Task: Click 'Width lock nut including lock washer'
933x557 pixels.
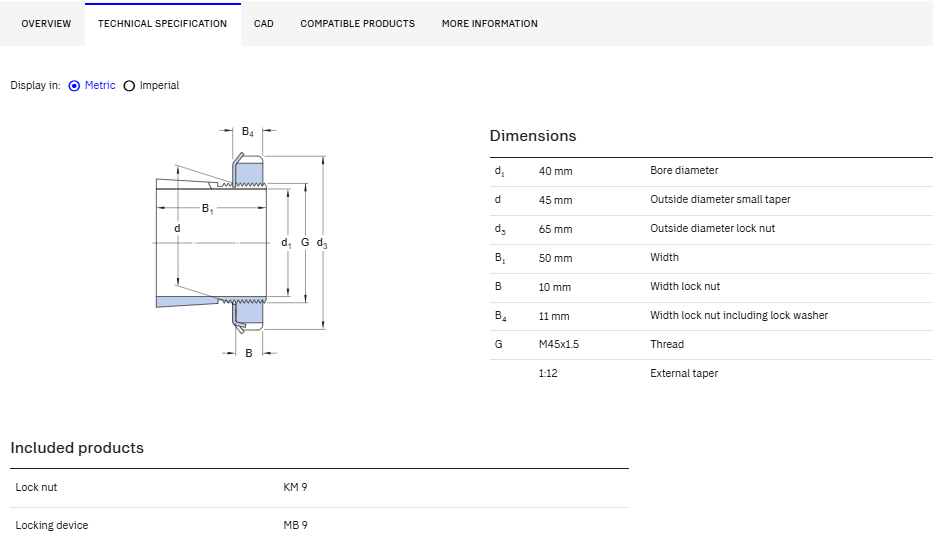Action: point(738,315)
